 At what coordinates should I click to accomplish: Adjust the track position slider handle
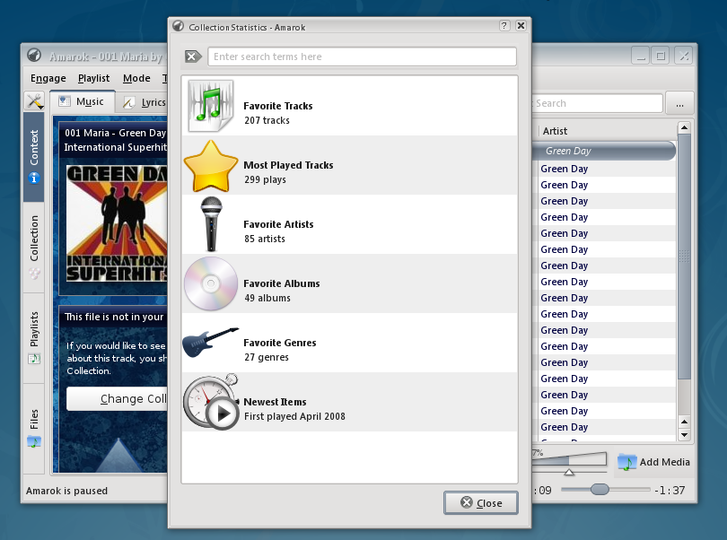coord(599,489)
